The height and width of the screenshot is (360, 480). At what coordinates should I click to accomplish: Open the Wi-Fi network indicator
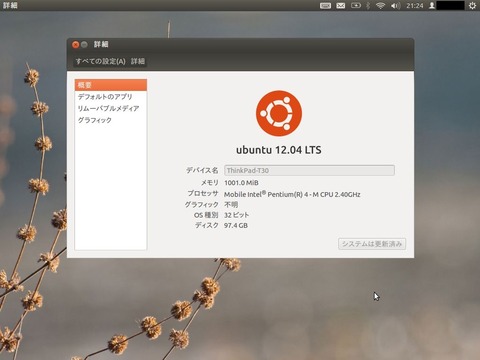coord(380,6)
